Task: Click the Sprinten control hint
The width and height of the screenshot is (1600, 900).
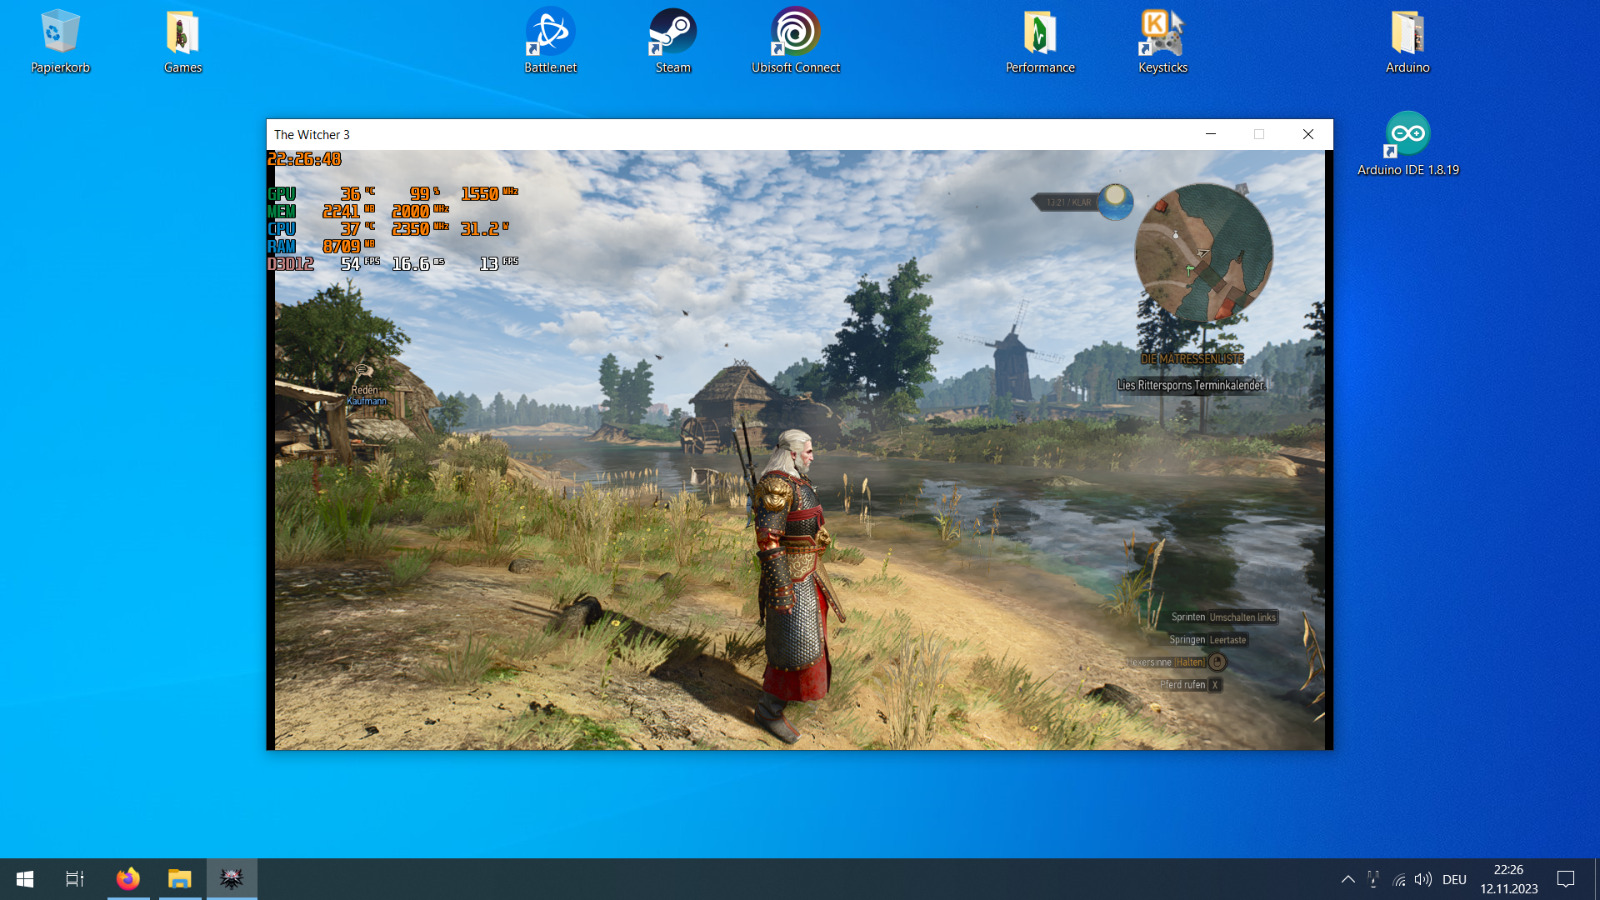Action: click(1224, 617)
